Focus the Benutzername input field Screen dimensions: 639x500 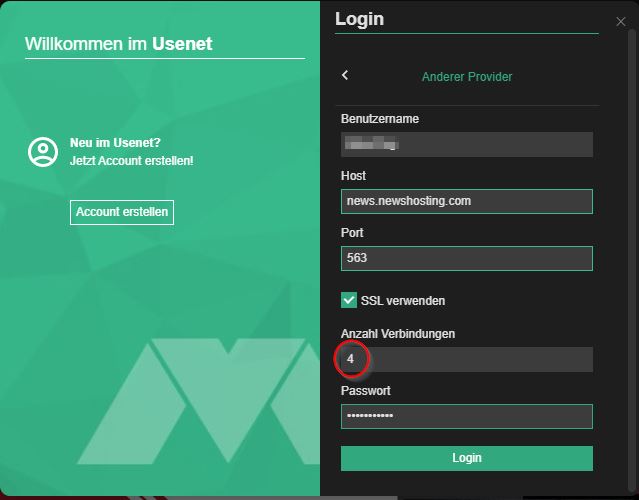point(467,144)
